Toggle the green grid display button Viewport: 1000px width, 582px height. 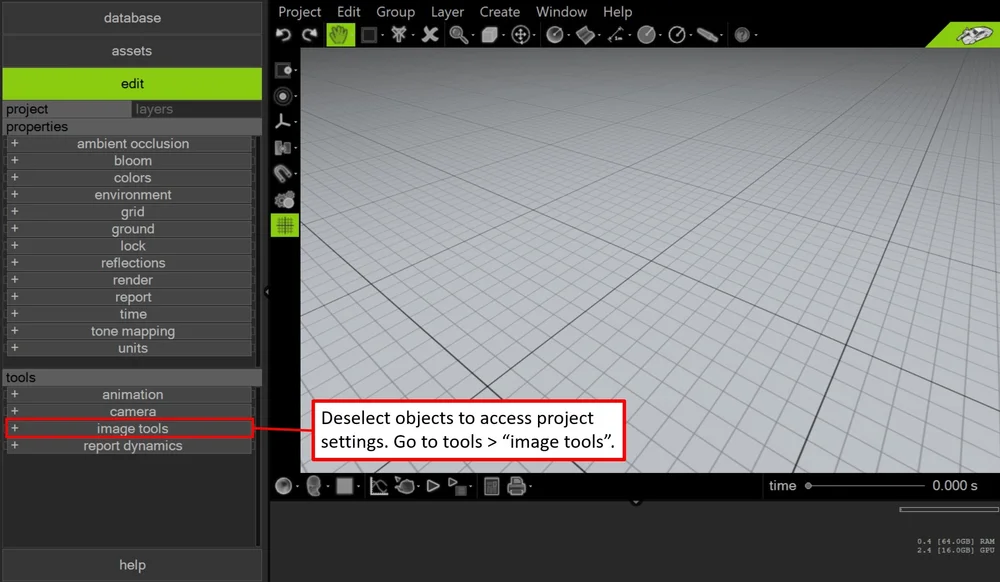284,225
